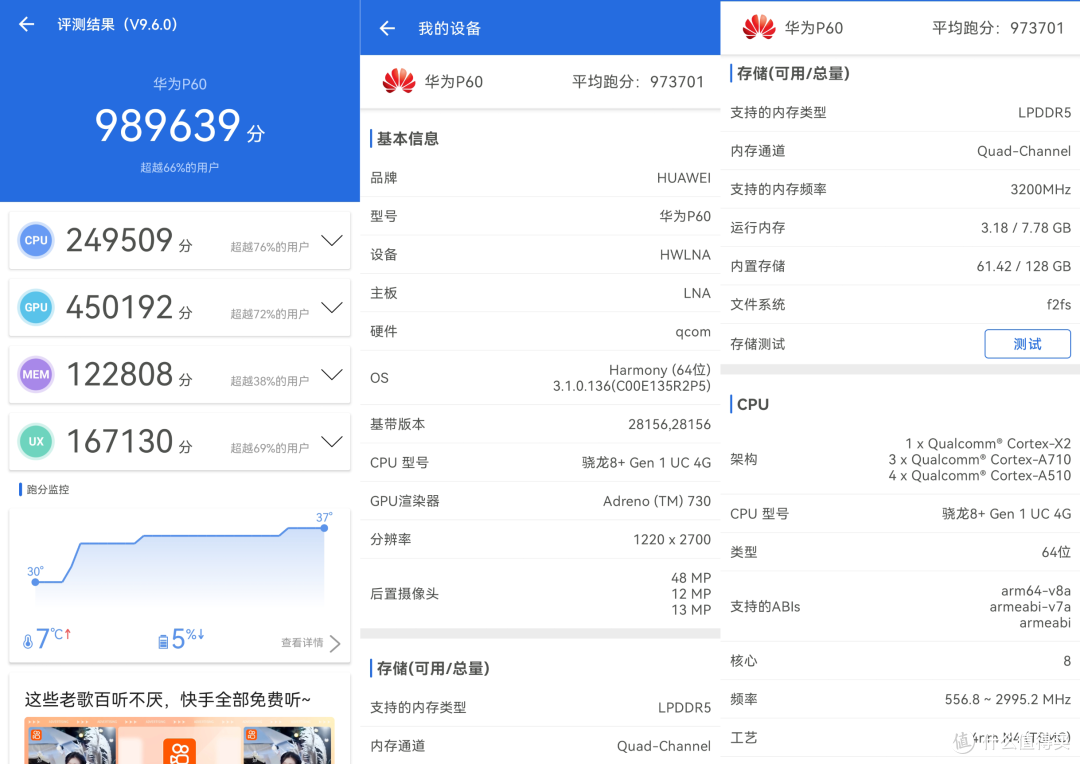Tap the 37° point on temperature chart
Screen dimensions: 1080x764
tap(324, 528)
